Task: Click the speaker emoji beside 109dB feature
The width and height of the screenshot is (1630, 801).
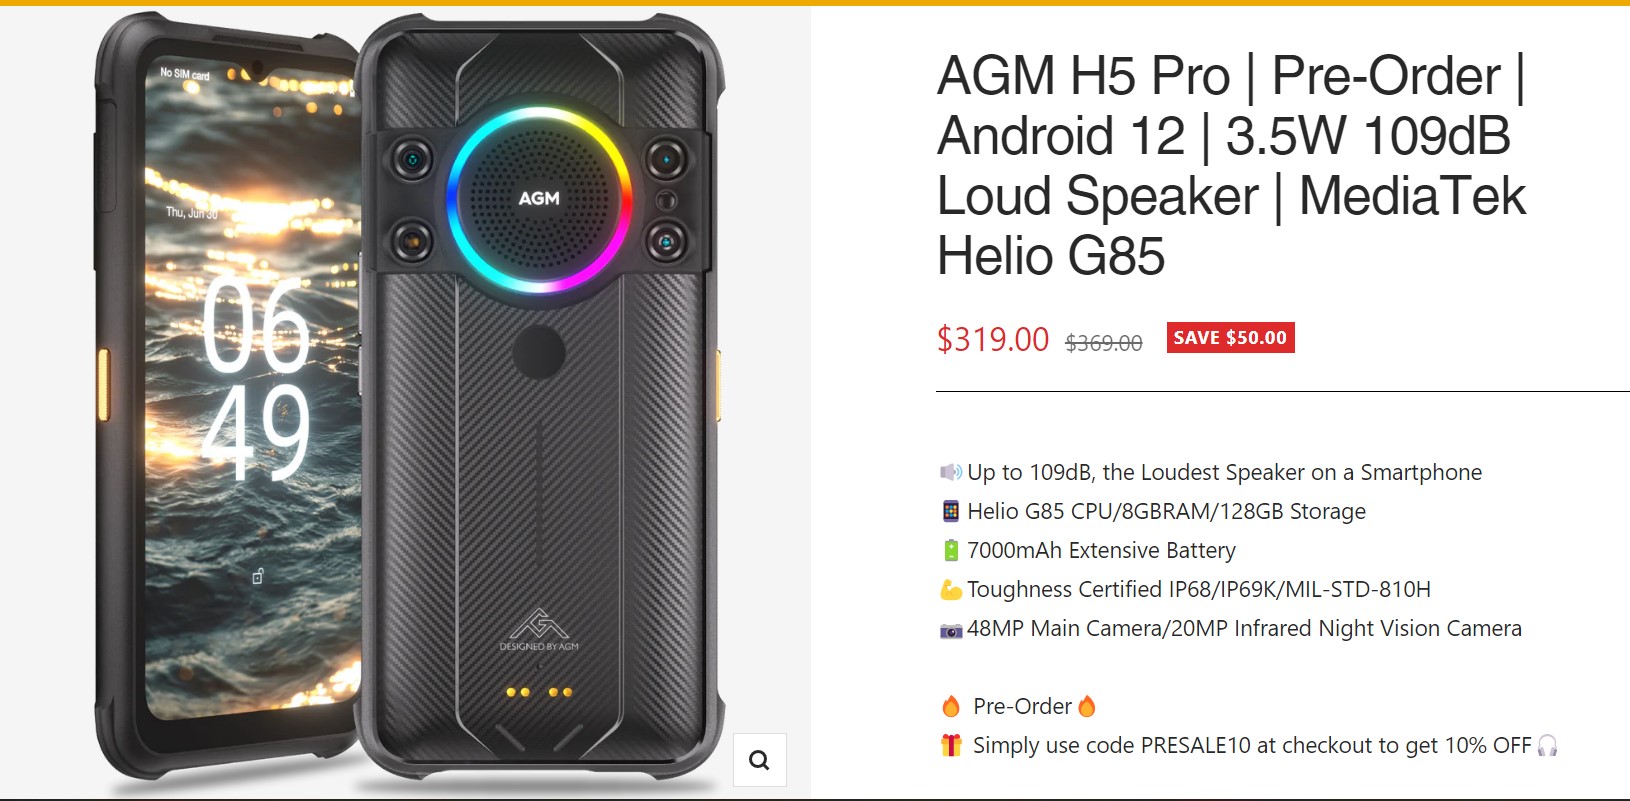Action: pyautogui.click(x=951, y=472)
